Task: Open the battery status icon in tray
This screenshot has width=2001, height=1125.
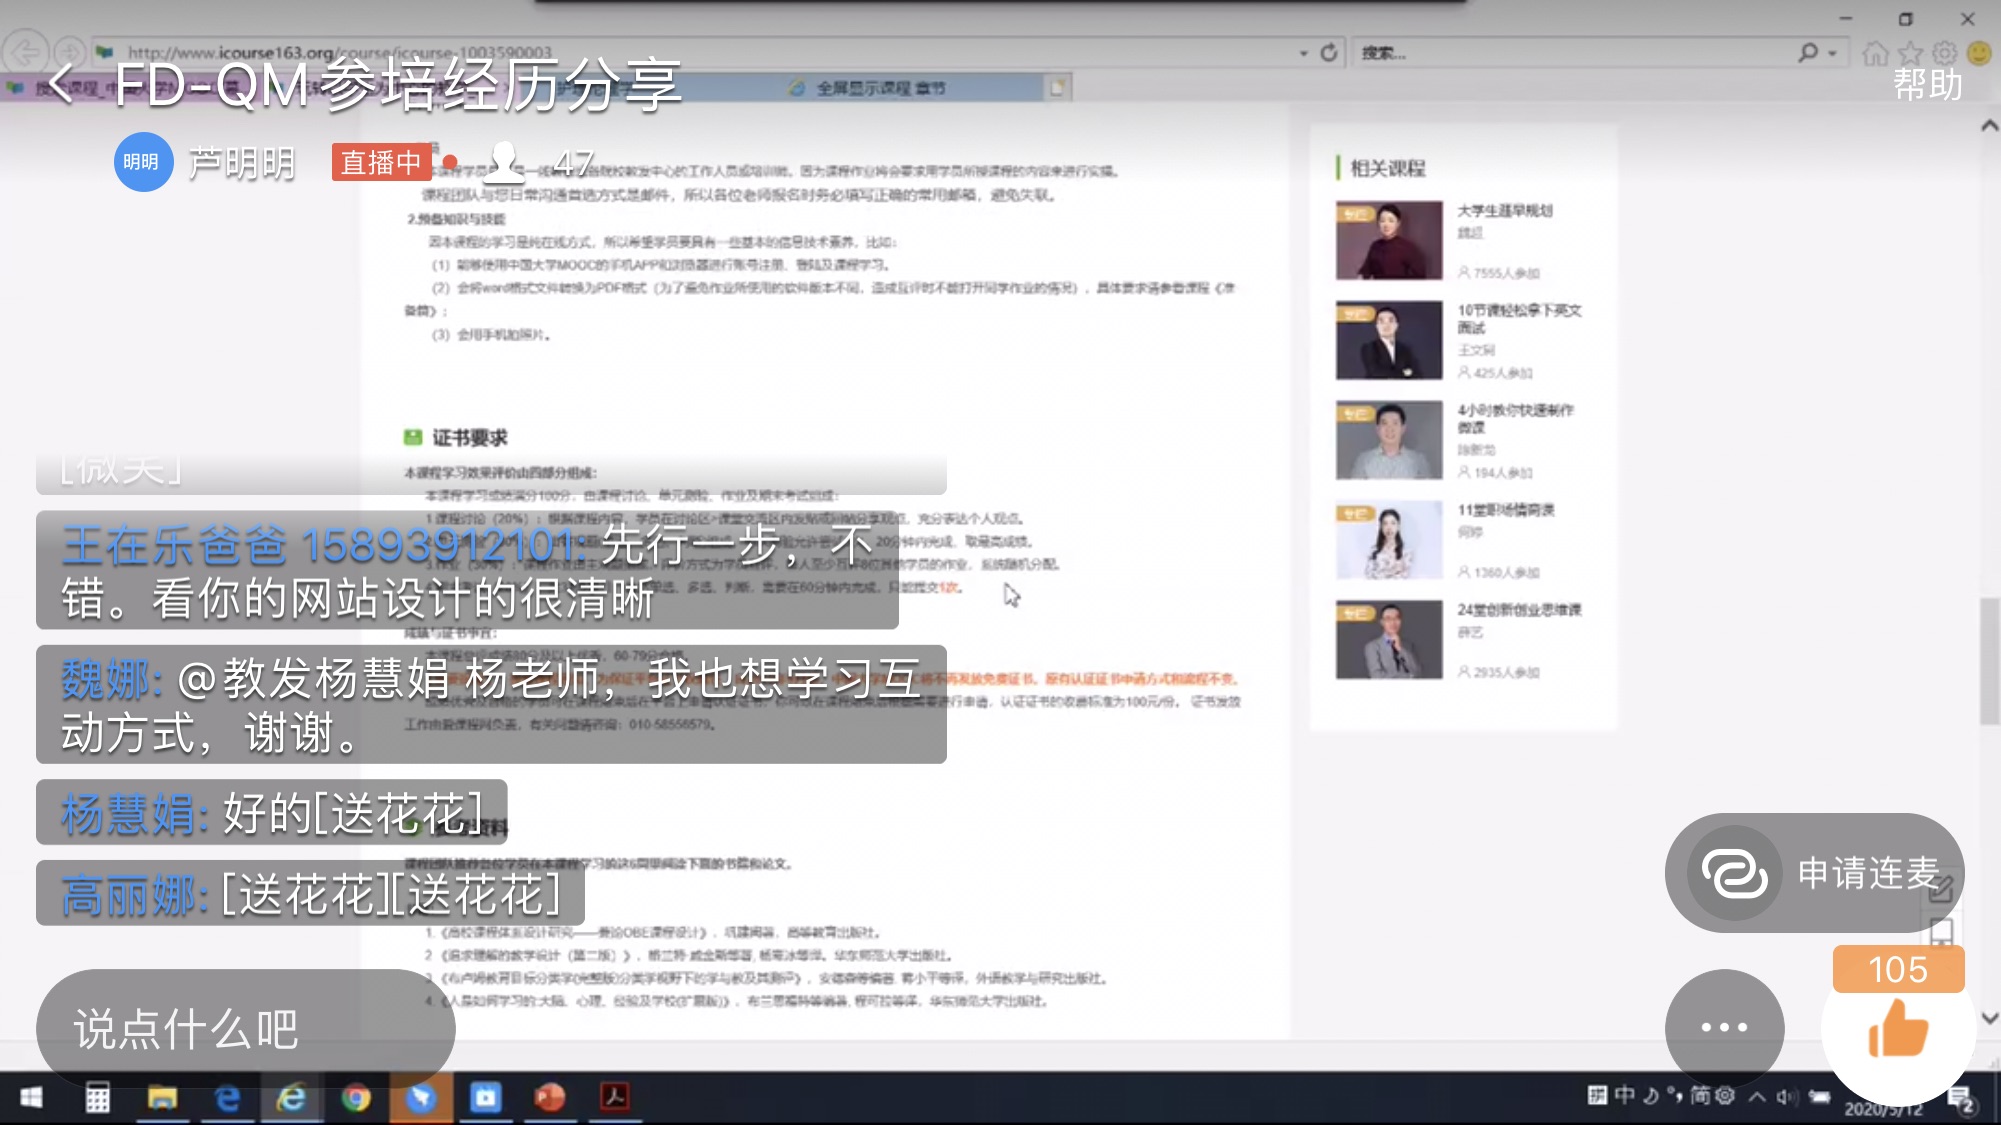Action: click(1820, 1097)
